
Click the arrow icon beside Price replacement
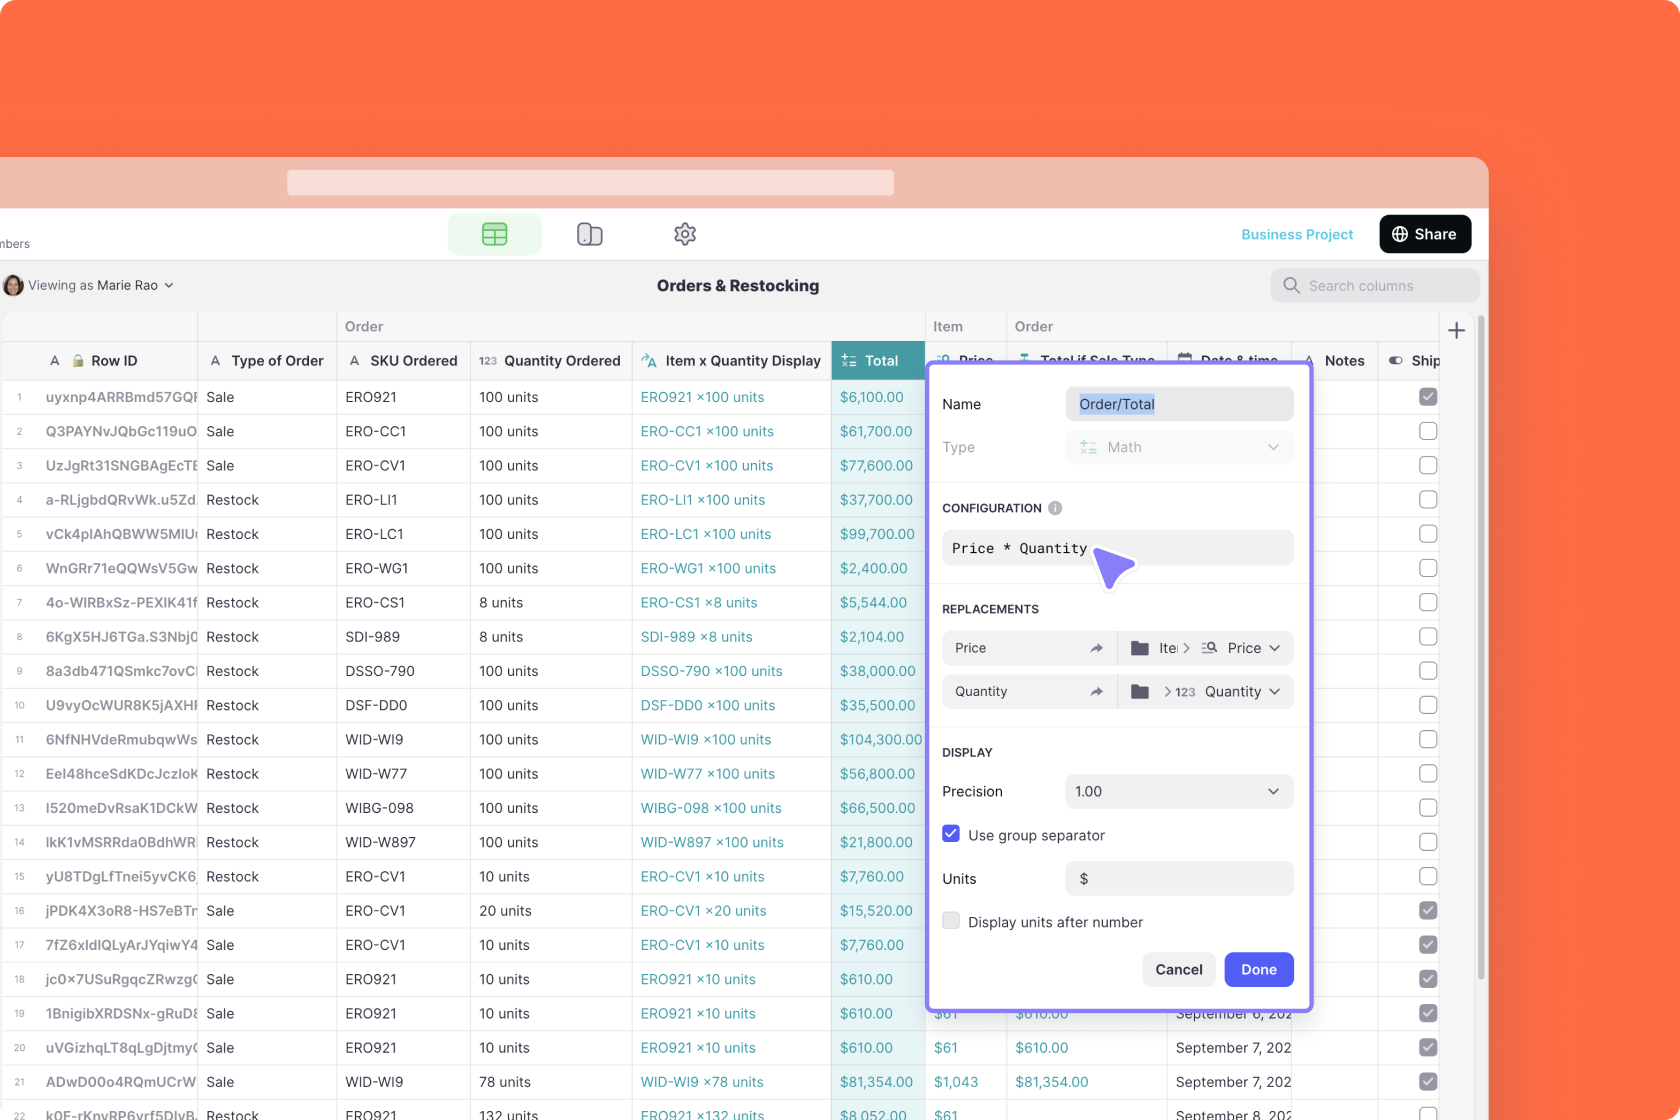[1096, 648]
